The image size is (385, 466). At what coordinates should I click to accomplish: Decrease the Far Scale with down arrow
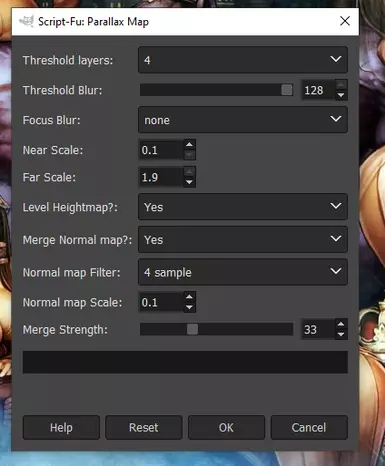[189, 182]
